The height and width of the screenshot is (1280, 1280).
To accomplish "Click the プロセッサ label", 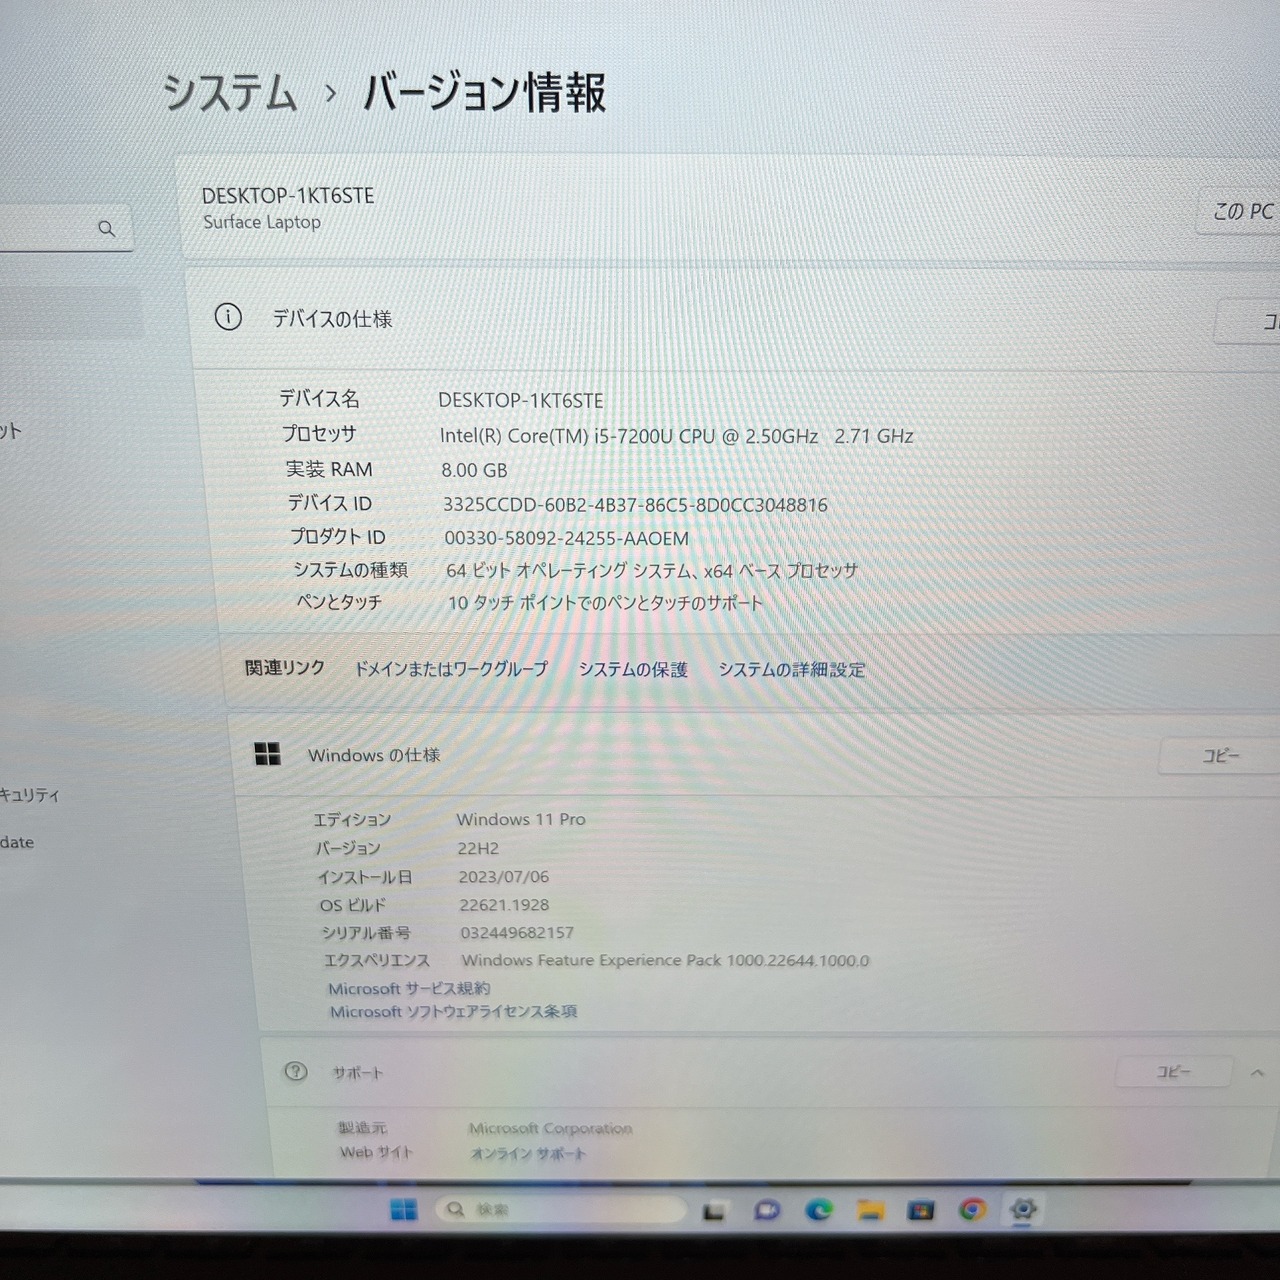I will point(319,434).
